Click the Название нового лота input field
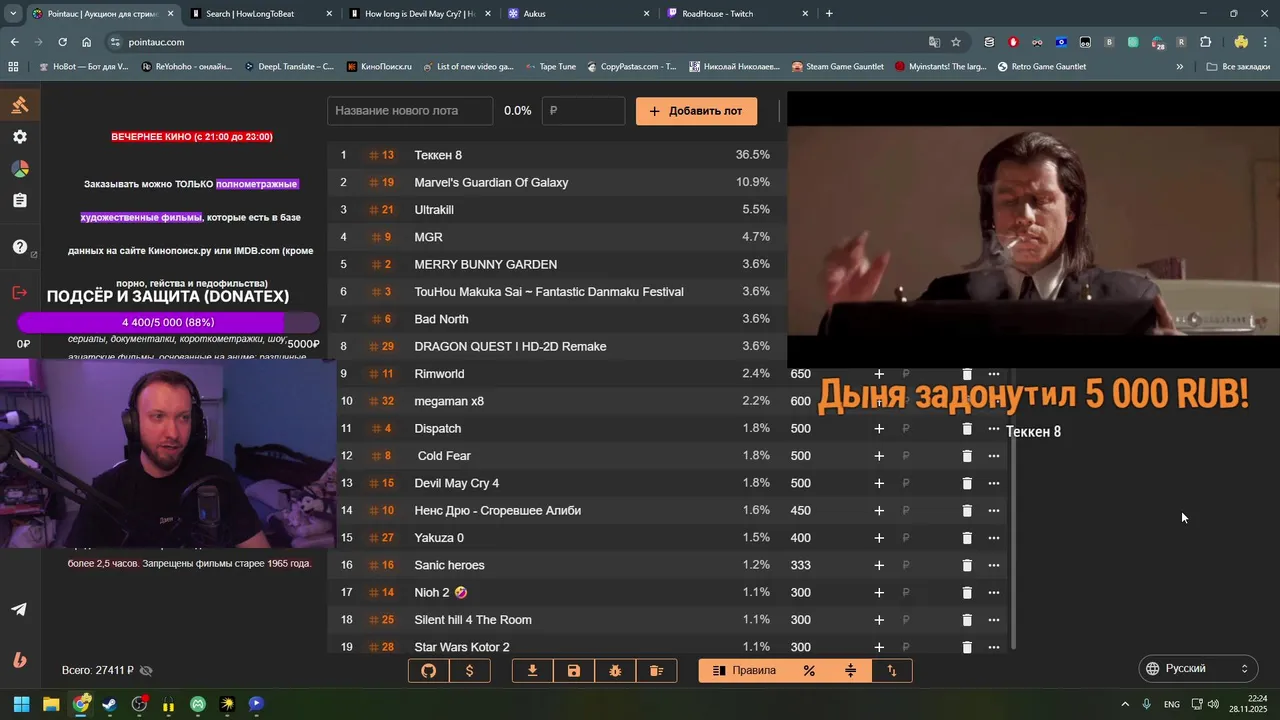The height and width of the screenshot is (720, 1280). coord(410,111)
